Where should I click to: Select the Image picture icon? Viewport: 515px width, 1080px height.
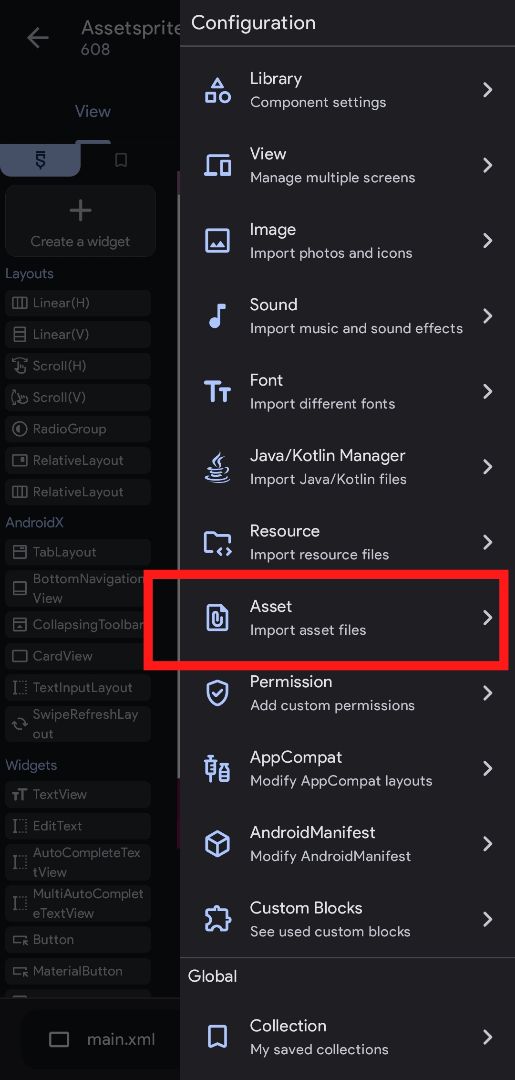point(218,241)
